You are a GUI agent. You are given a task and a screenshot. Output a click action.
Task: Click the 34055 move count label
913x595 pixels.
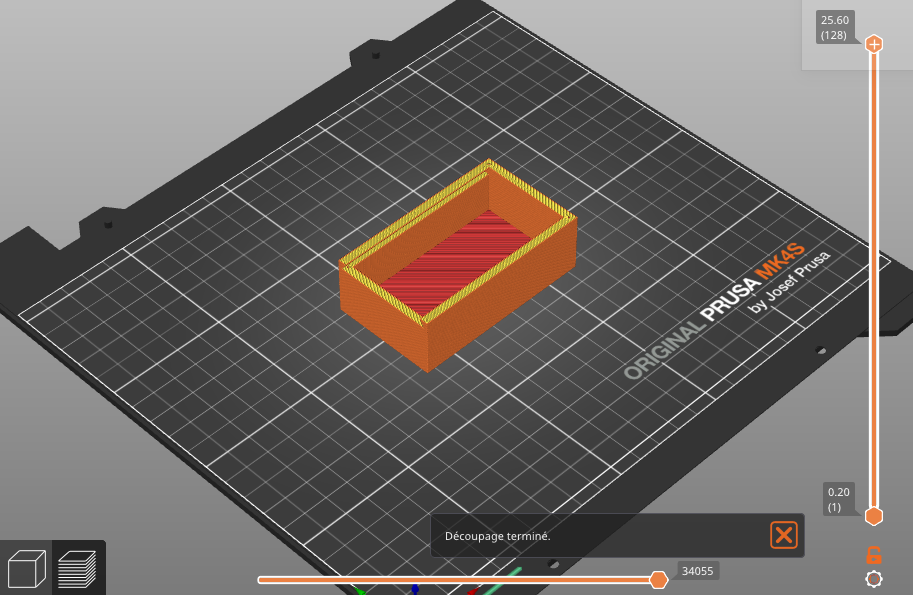698,571
